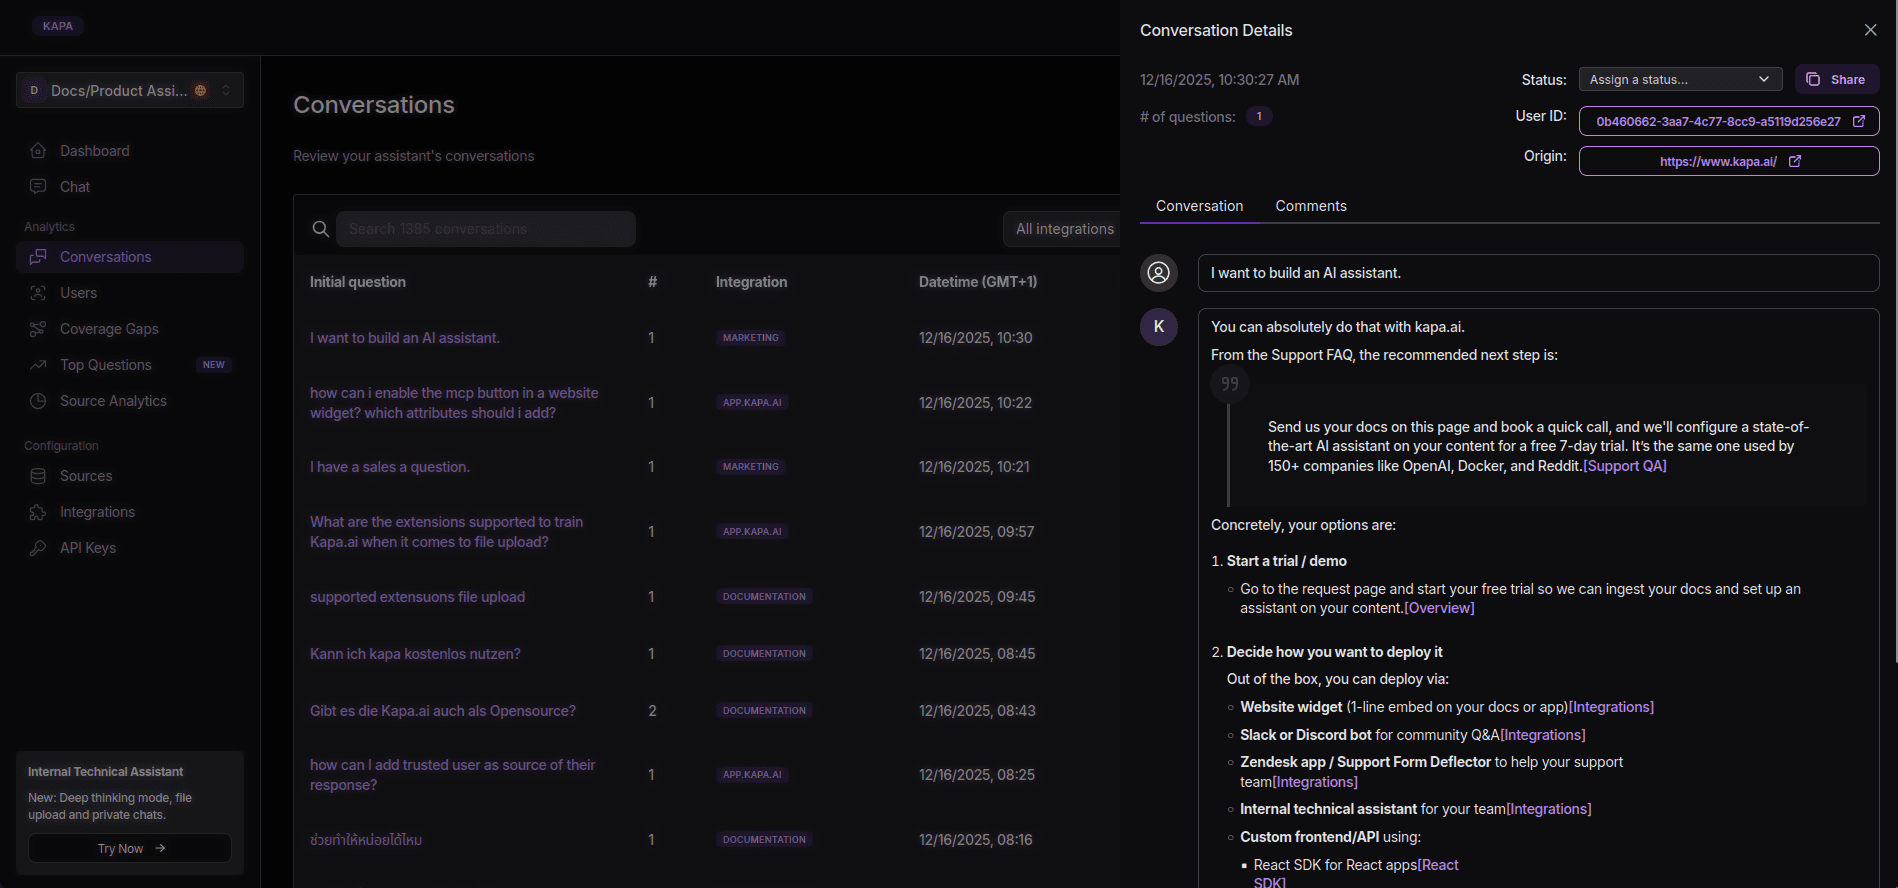The width and height of the screenshot is (1898, 888).
Task: Click the Chat bubble icon
Action: pos(38,187)
